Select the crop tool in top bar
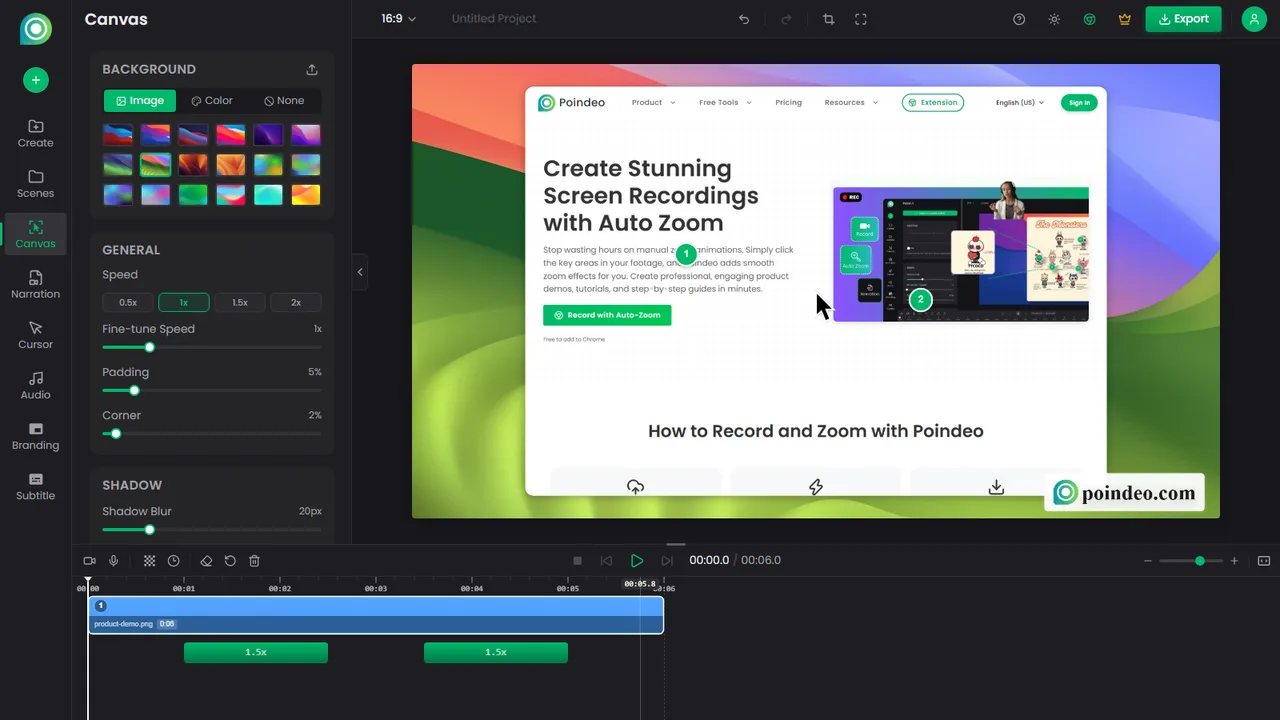1280x720 pixels. point(828,19)
